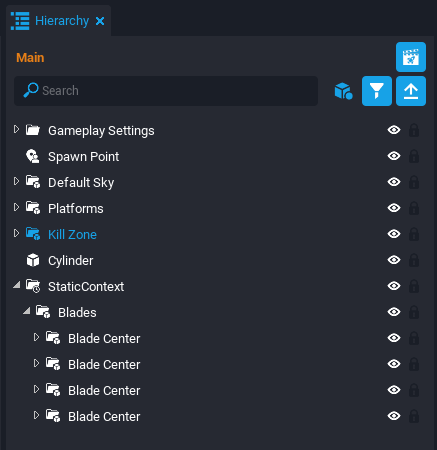Click the filter funnel icon button
Image resolution: width=437 pixels, height=450 pixels.
tap(377, 91)
